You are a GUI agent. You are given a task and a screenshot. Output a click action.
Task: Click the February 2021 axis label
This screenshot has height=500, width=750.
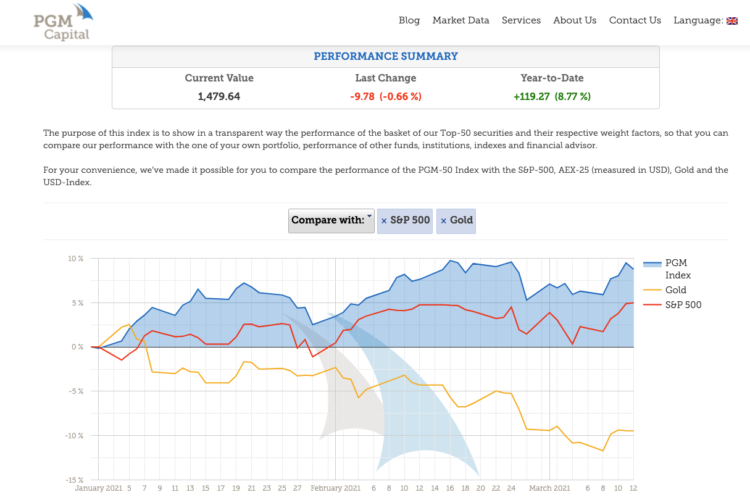pyautogui.click(x=334, y=489)
